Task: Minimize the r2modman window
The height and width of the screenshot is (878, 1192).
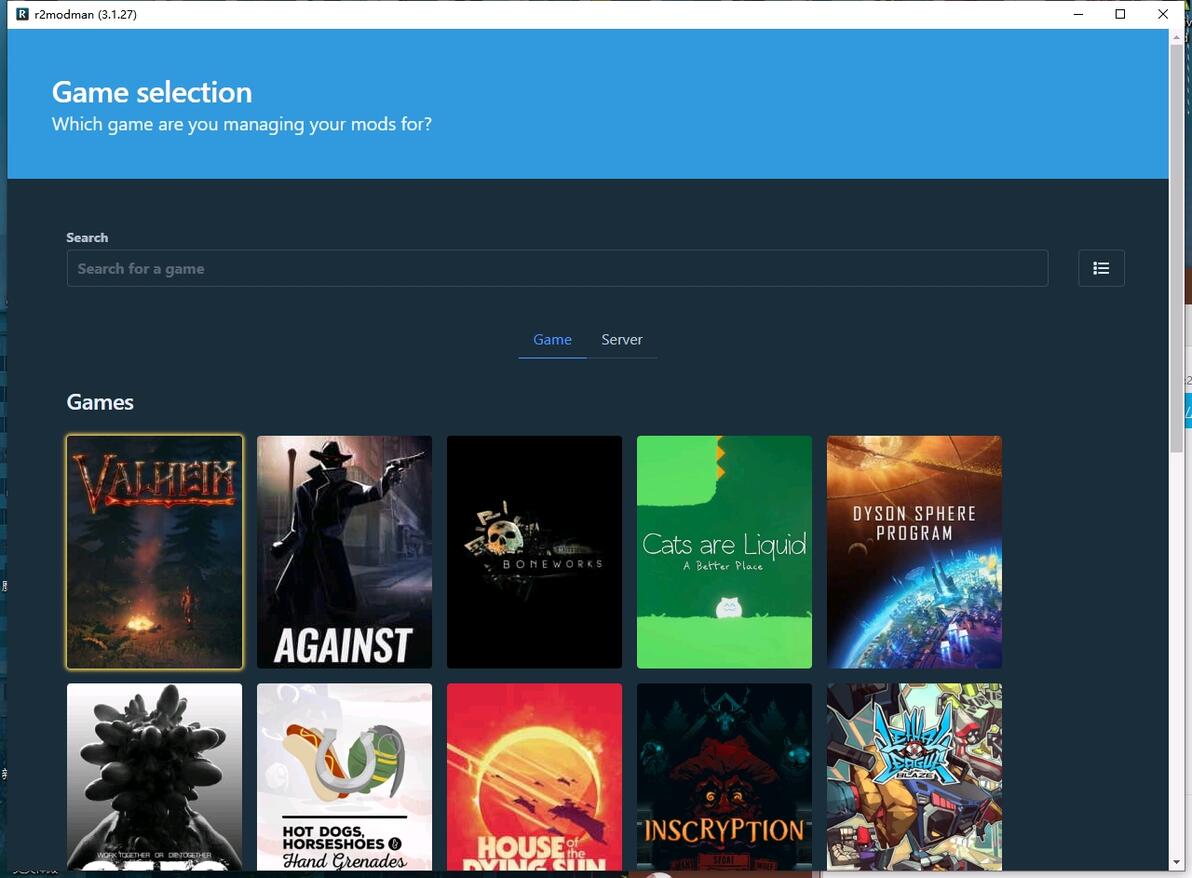Action: click(x=1078, y=14)
